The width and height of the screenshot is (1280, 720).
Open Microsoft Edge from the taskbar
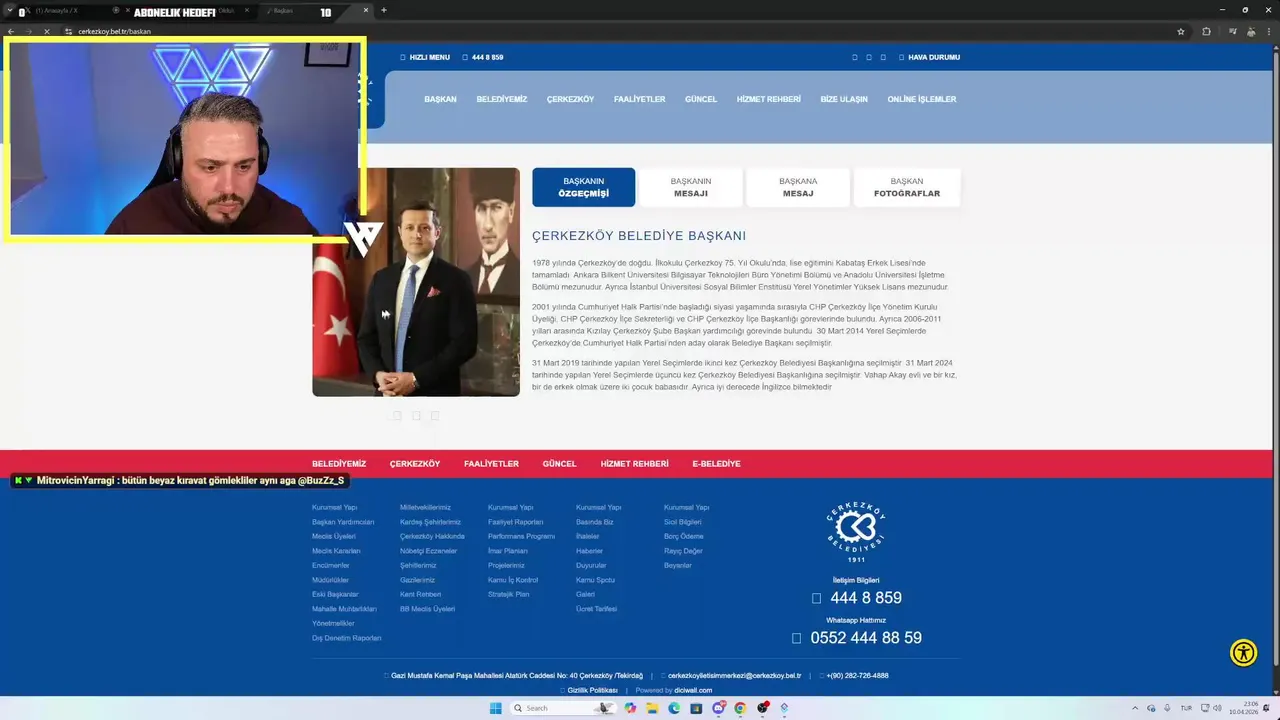[x=674, y=708]
